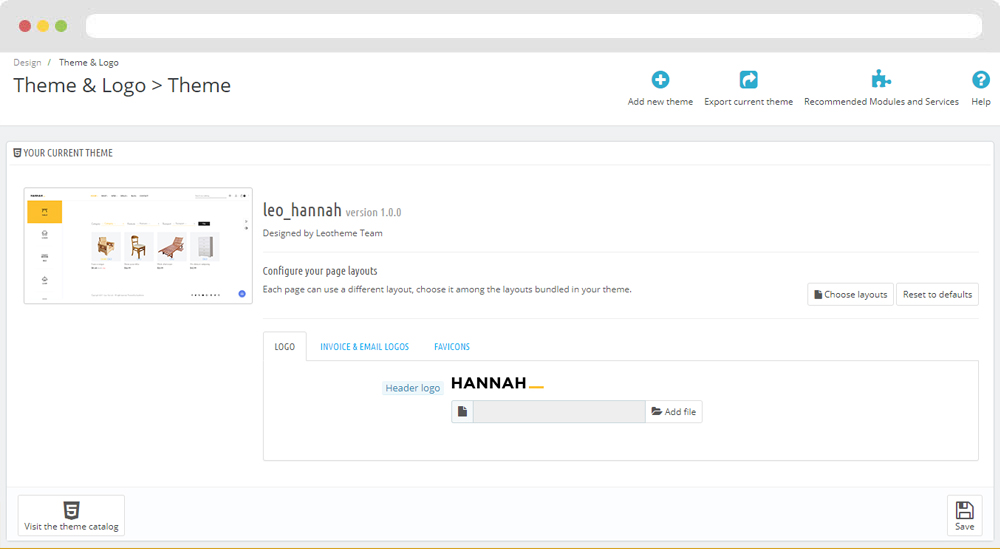Click the floppy disk Save icon
Viewport: 1000px width, 549px height.
[x=964, y=510]
